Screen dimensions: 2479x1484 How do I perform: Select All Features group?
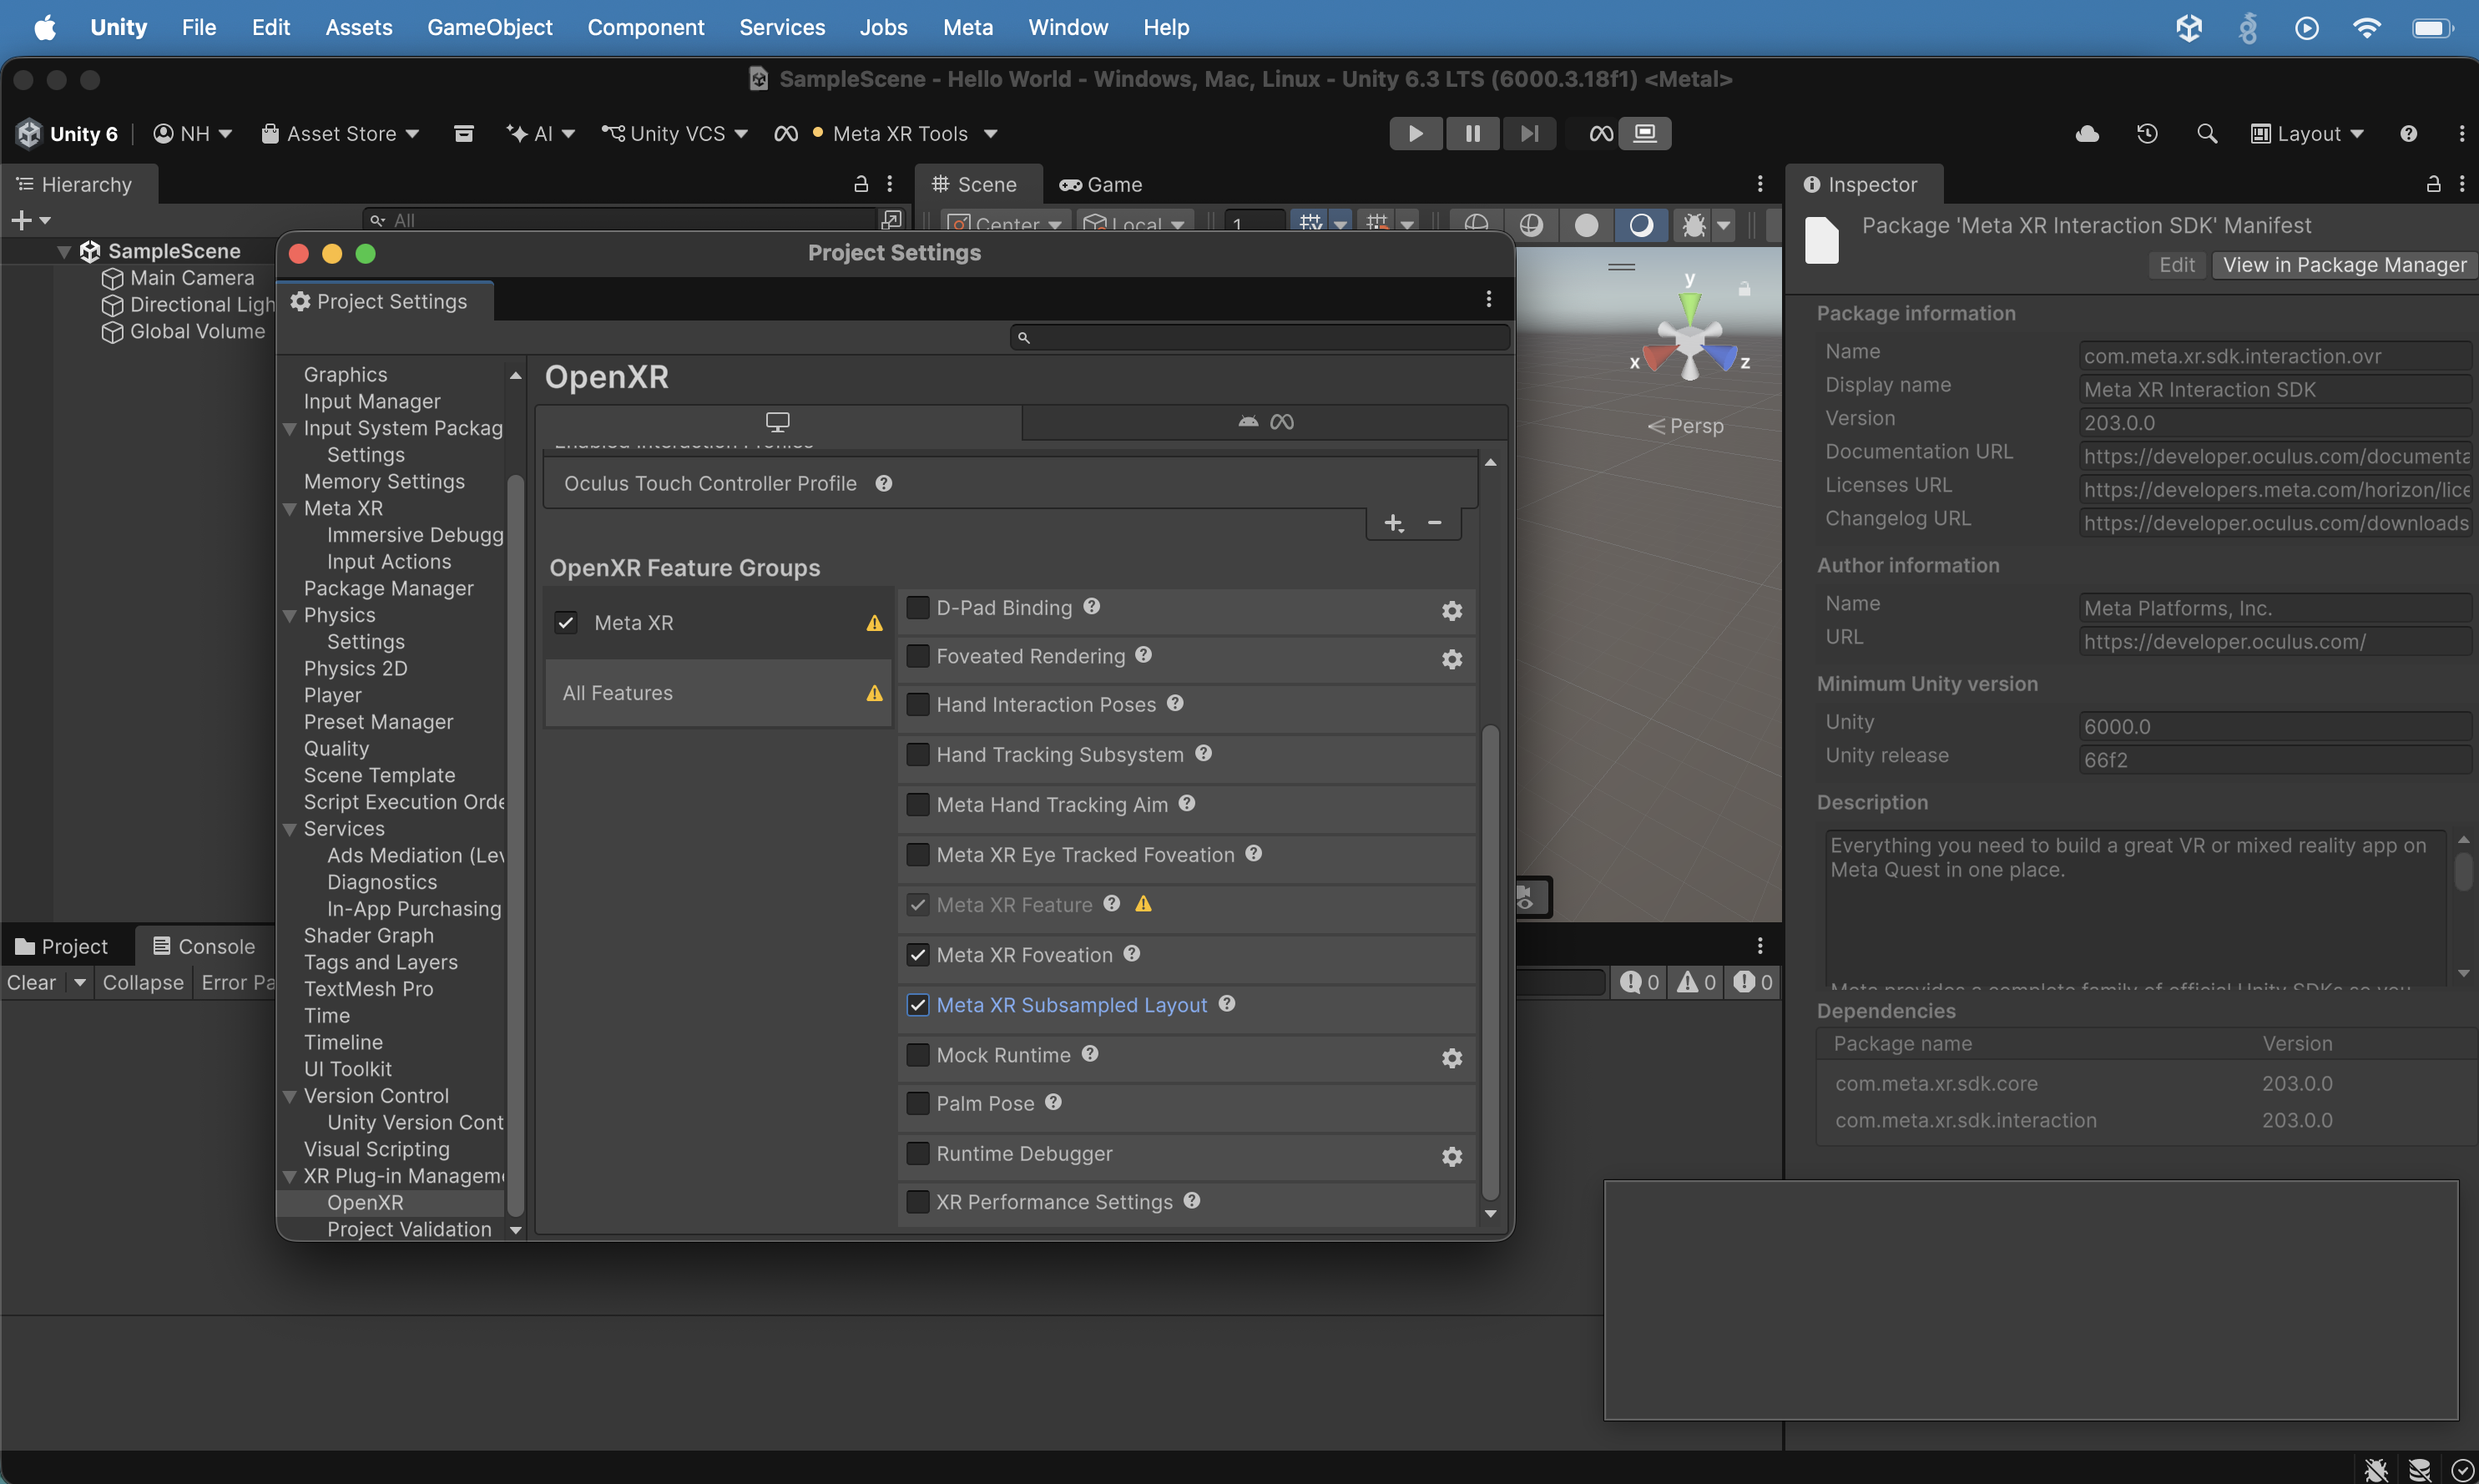718,693
